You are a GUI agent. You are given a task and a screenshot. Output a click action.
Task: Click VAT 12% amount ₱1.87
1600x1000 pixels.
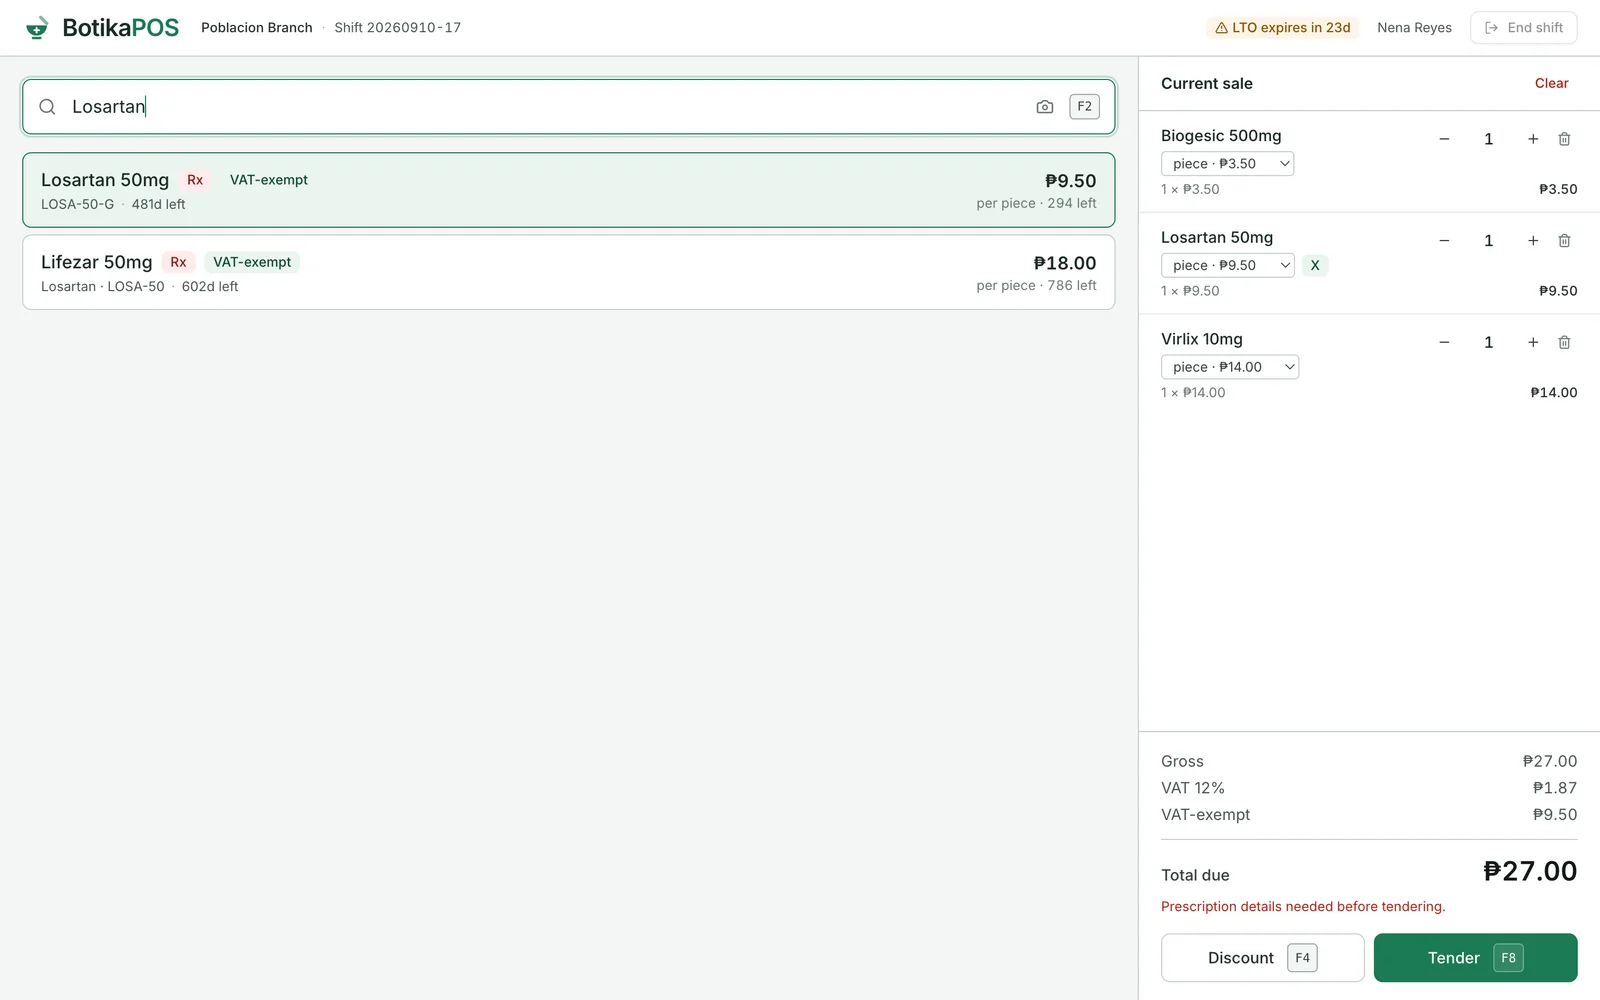point(1555,788)
